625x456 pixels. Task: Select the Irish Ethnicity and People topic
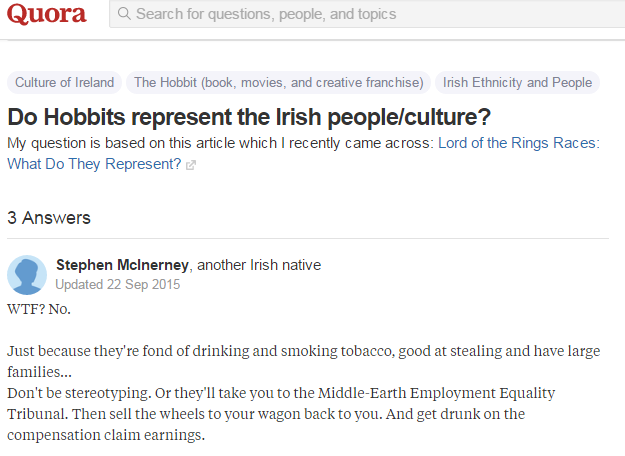[517, 83]
